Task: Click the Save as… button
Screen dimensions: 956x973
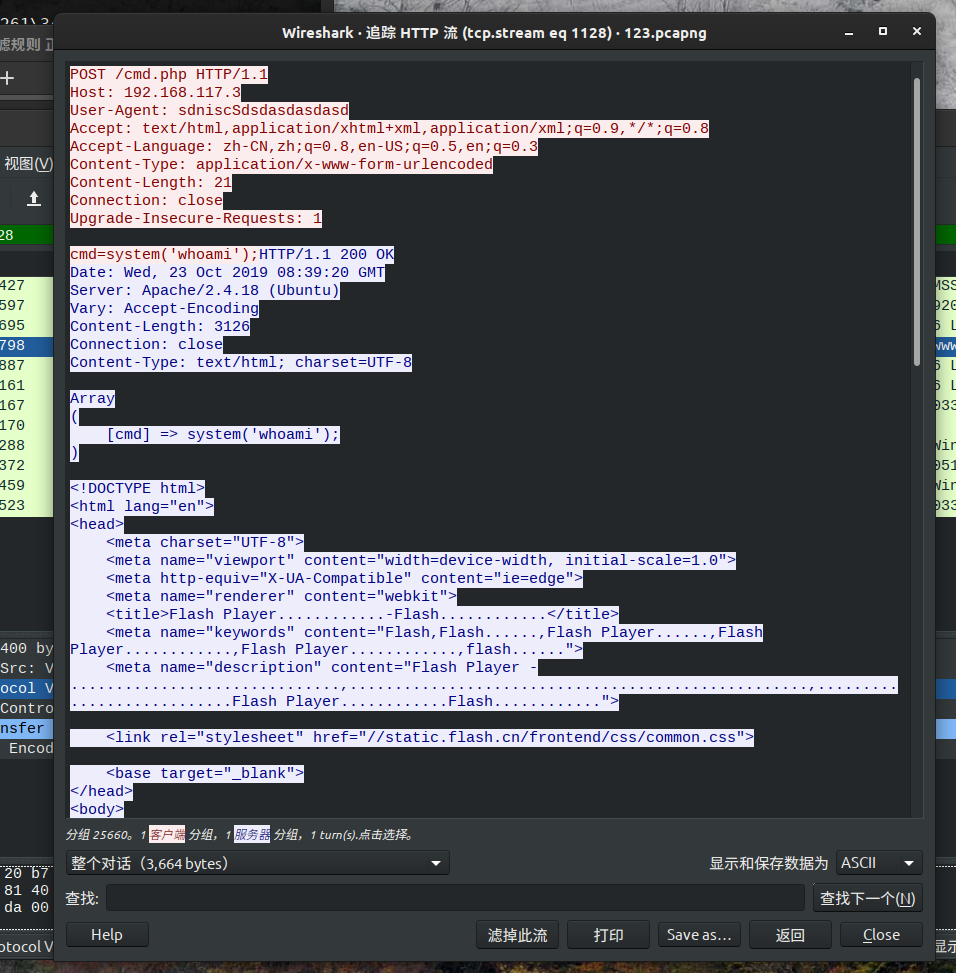Action: [699, 935]
